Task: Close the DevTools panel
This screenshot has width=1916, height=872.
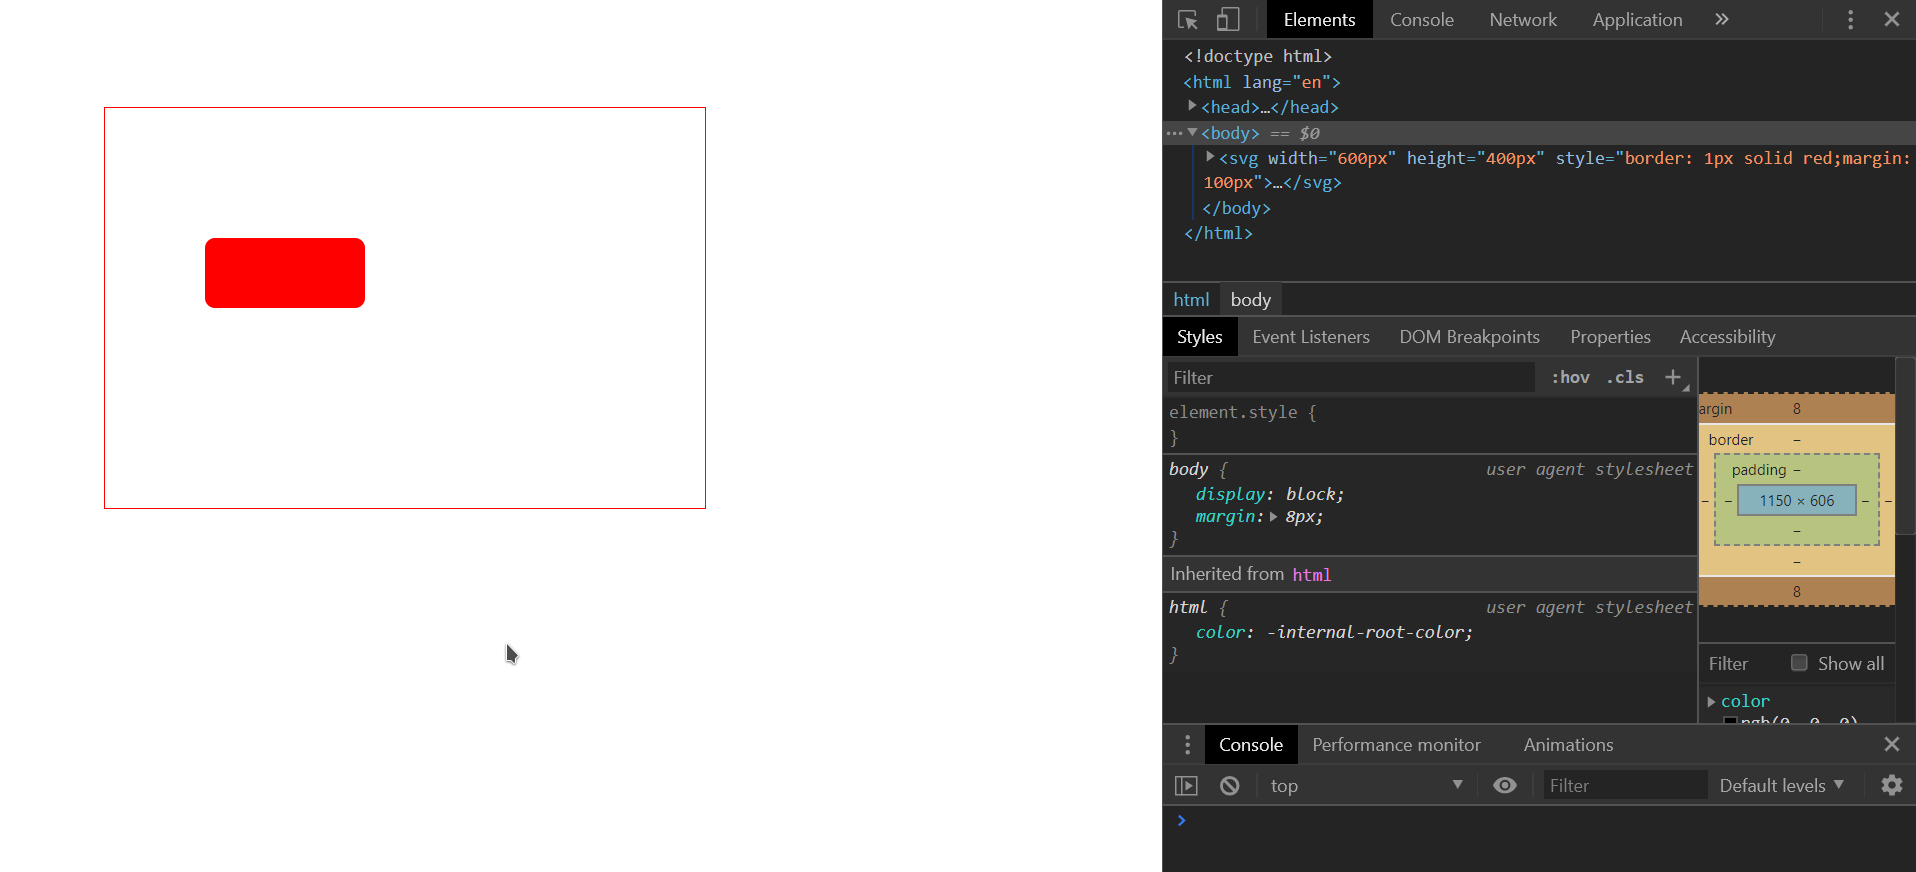Action: click(1891, 20)
